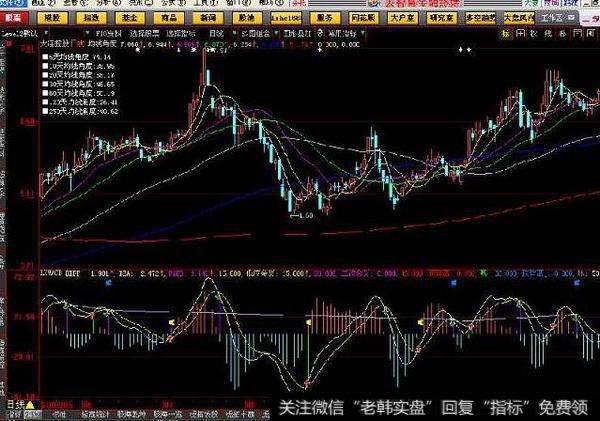600x421 pixels.
Task: Click the rightmost icon in chart icon strip
Action: click(593, 32)
